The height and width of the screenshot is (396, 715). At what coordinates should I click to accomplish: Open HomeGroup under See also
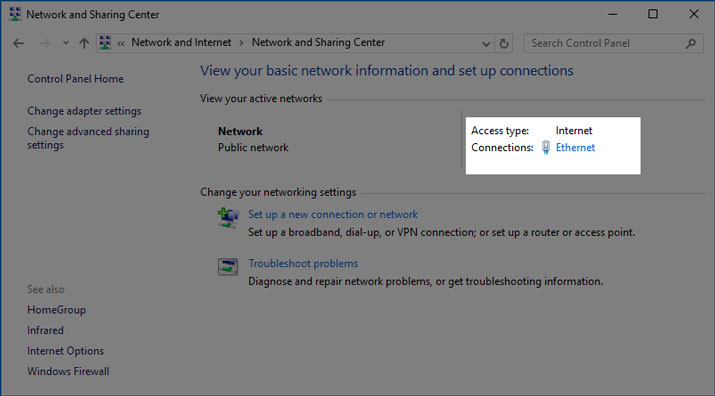[x=57, y=310]
